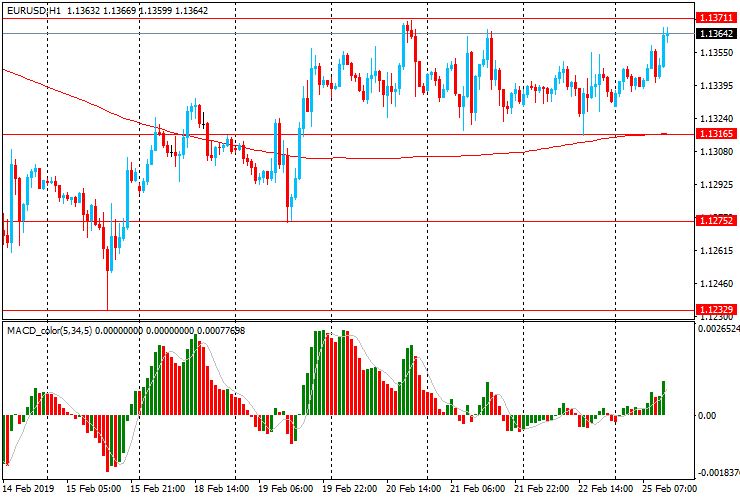Click the 1.12925 price axis value
Screen dimensions: 740x500
click(714, 185)
